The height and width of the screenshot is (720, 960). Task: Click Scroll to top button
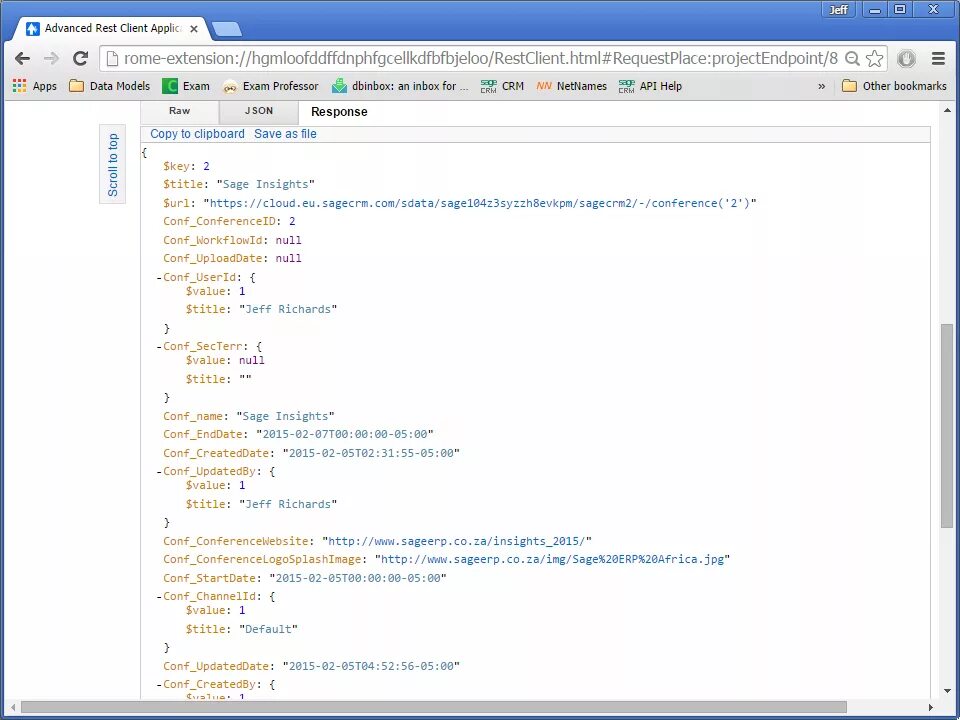(113, 164)
